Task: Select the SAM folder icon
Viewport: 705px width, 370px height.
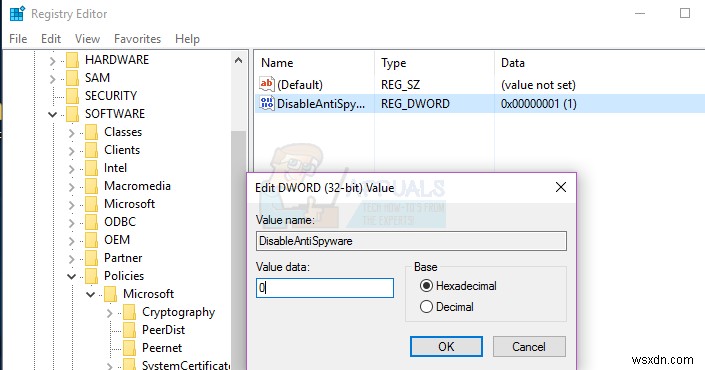Action: (x=72, y=78)
